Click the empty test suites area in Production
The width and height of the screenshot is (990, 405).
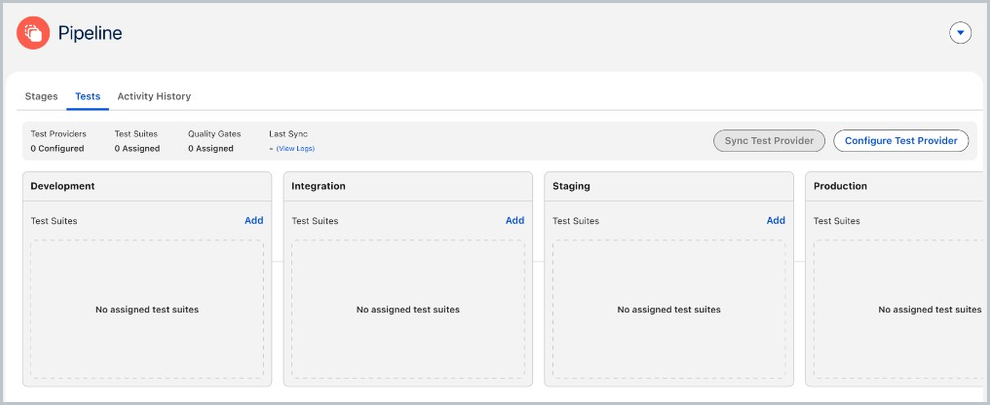coord(897,310)
